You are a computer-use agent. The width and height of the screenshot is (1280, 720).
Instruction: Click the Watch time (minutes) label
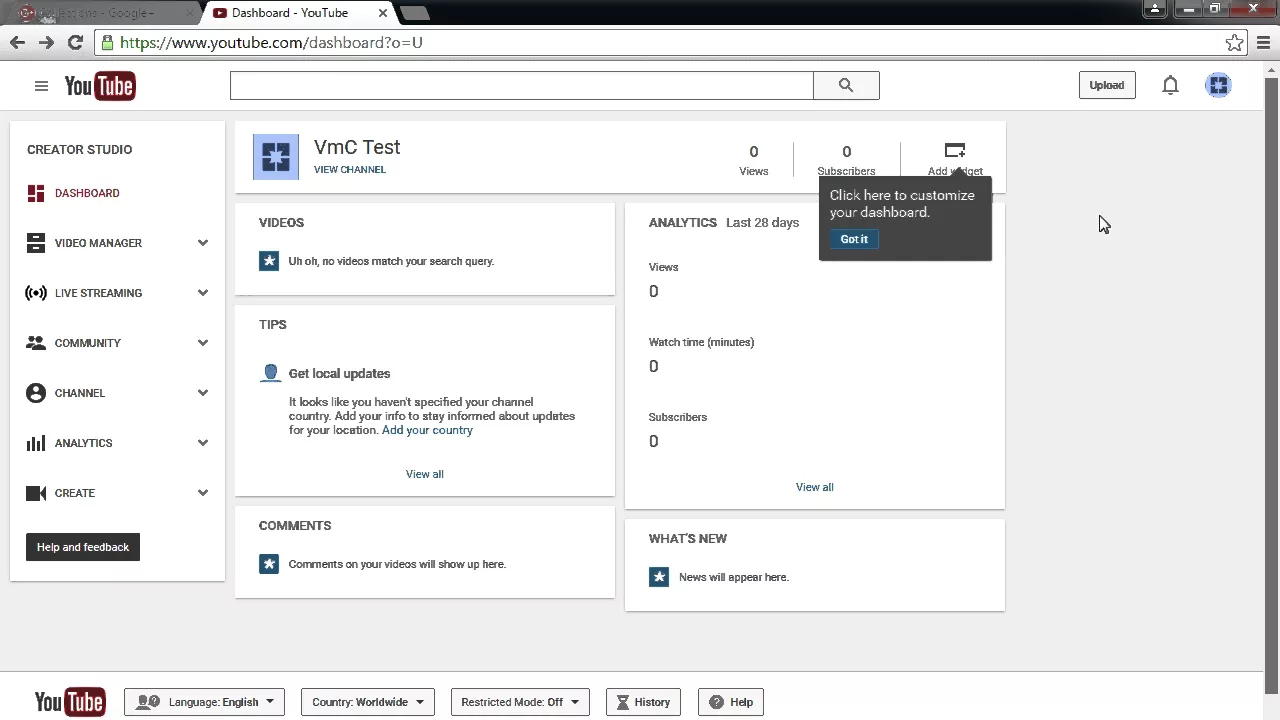[x=701, y=342]
